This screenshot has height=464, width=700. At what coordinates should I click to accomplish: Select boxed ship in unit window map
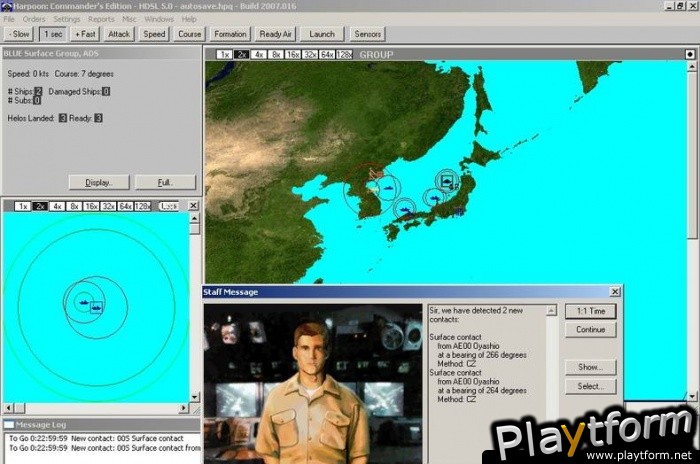pyautogui.click(x=96, y=308)
